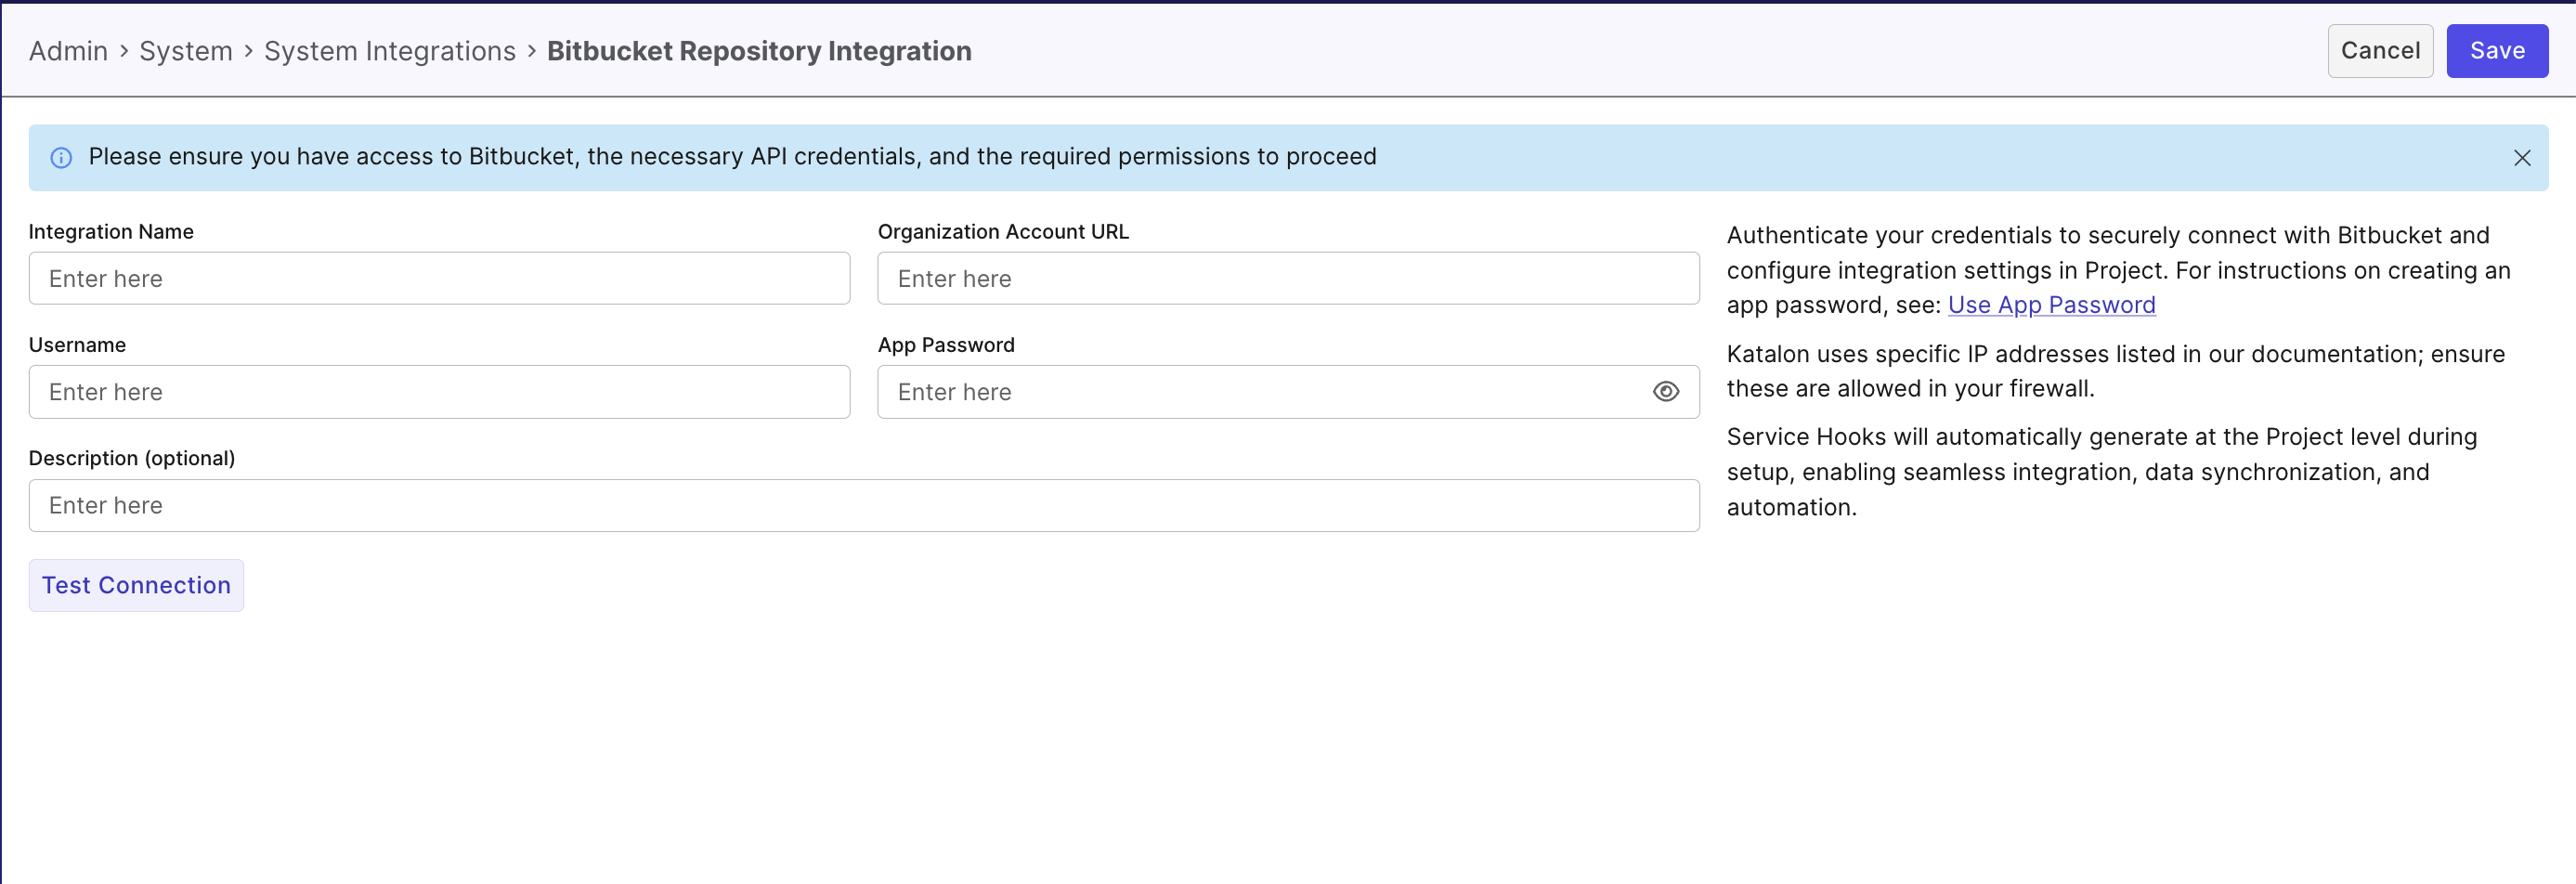Focus the Integration Name field

(x=439, y=278)
